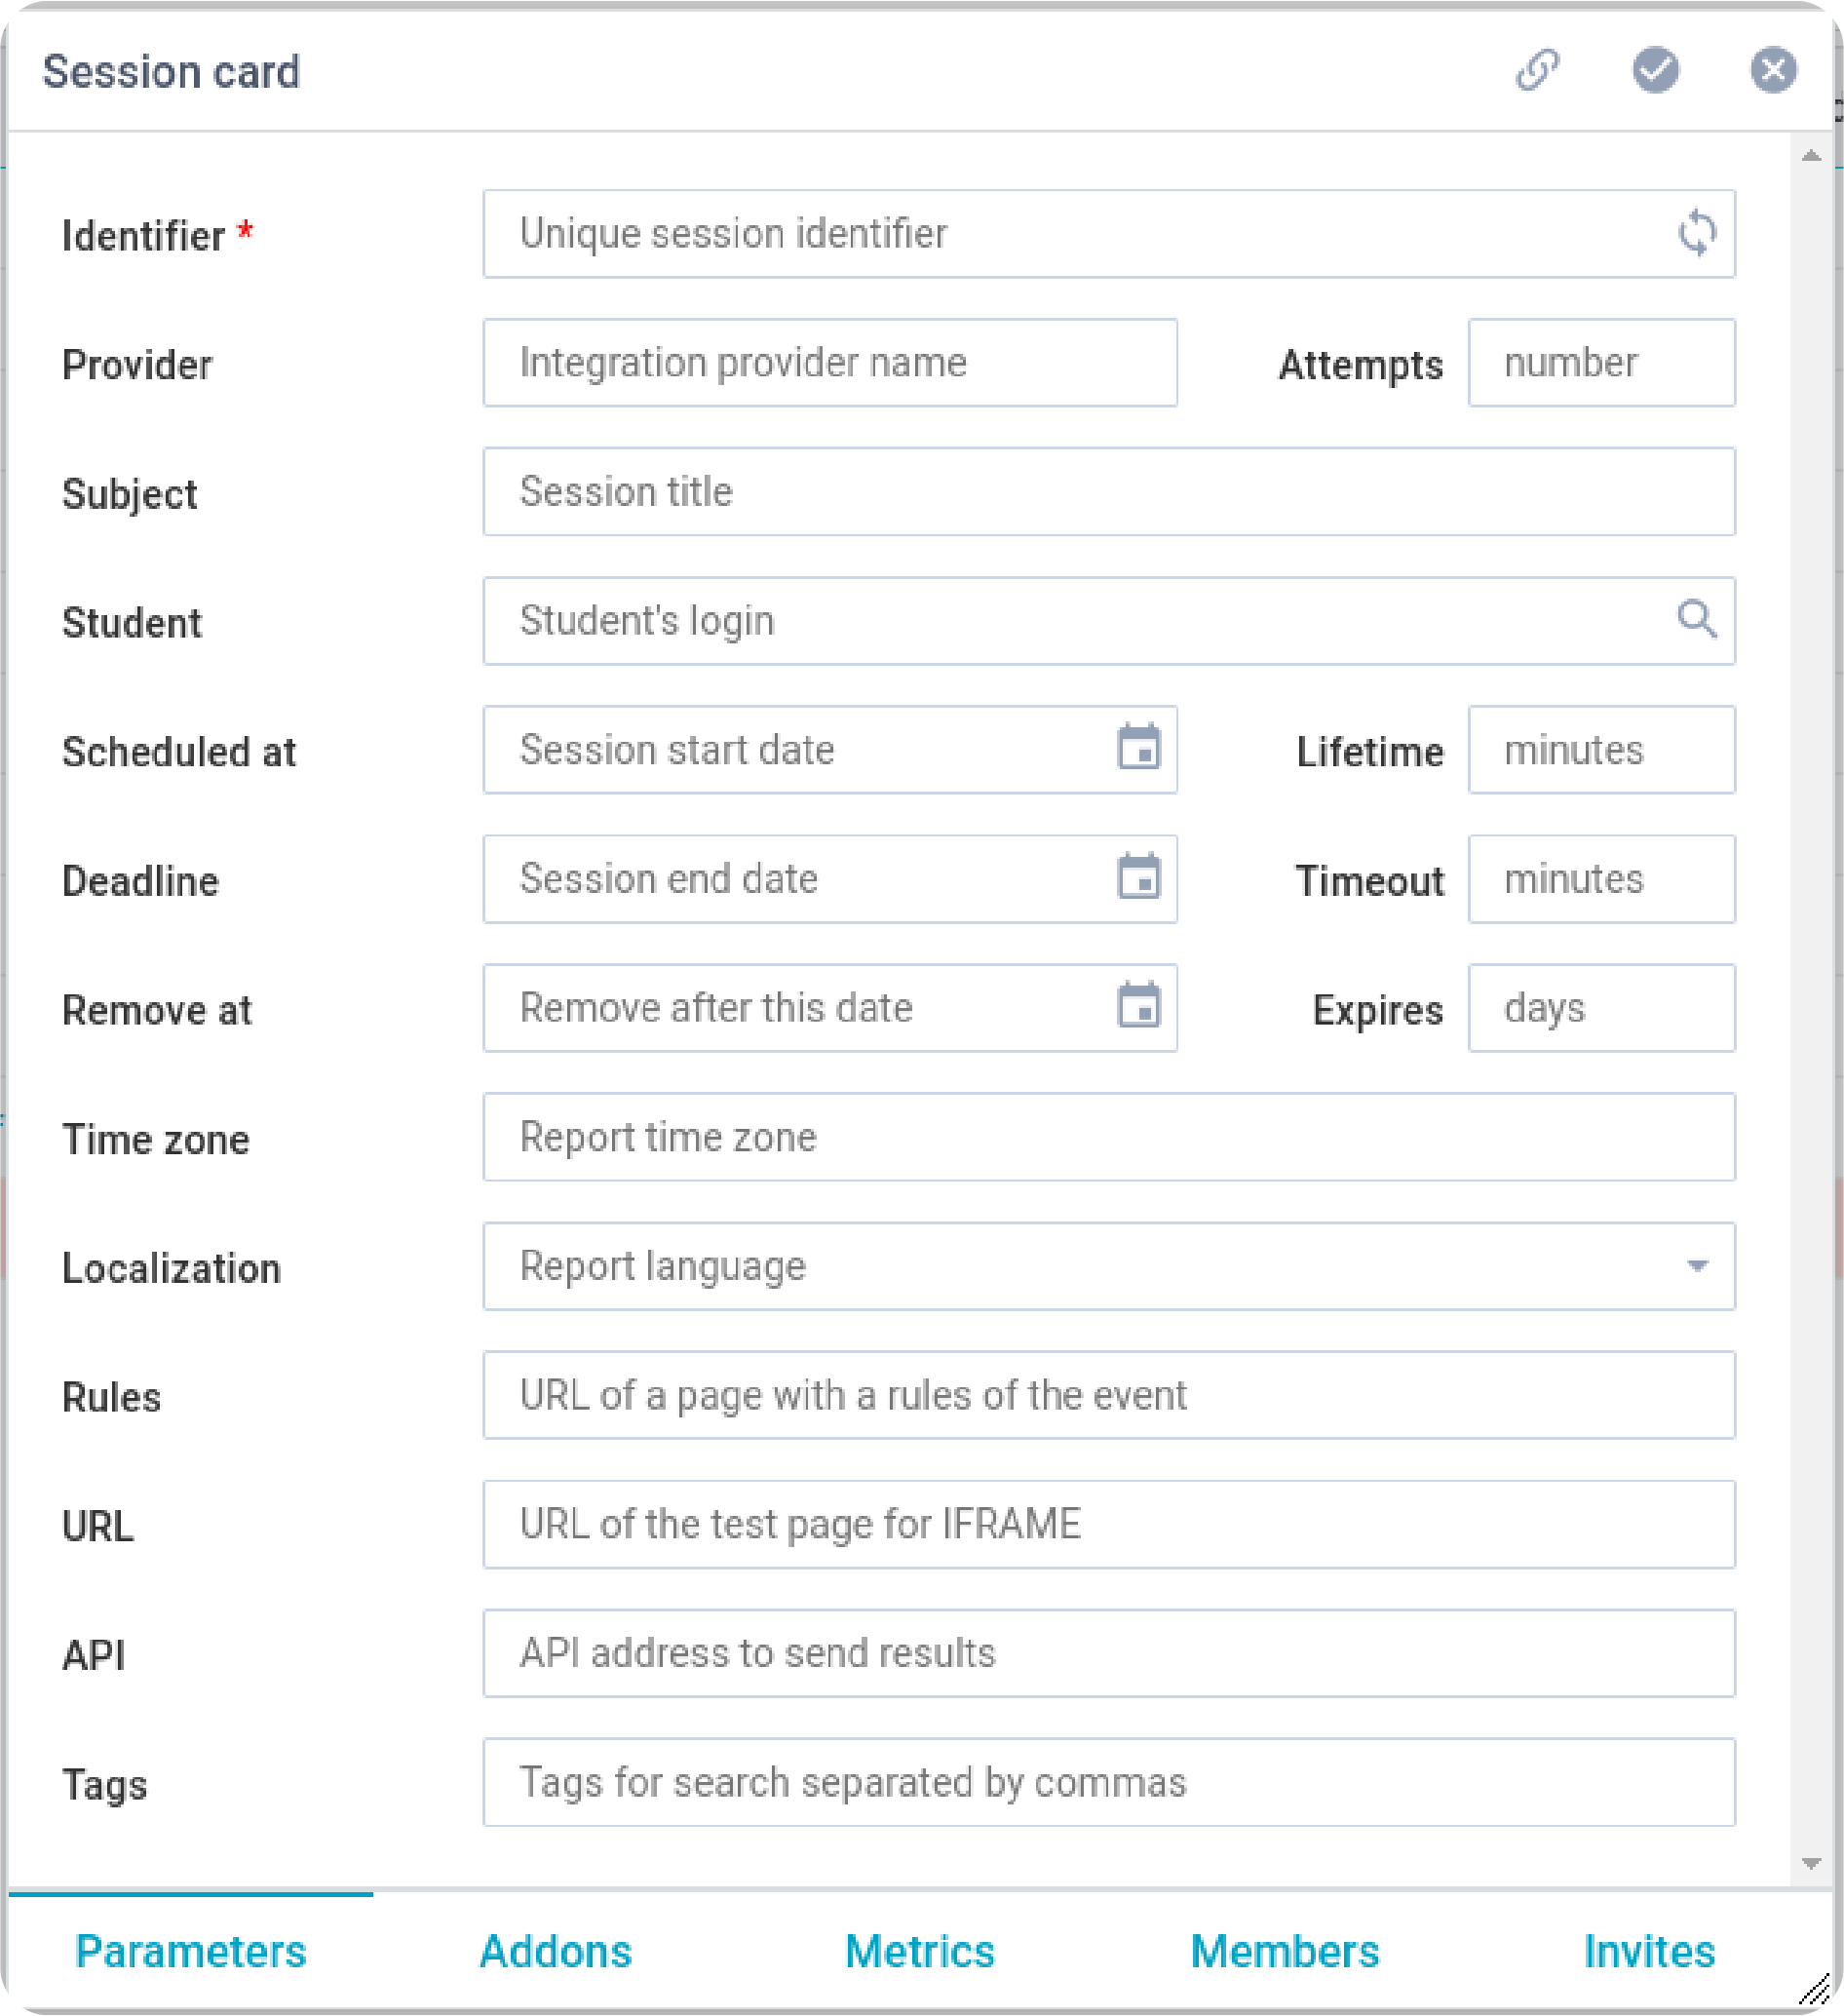The height and width of the screenshot is (2016, 1844).
Task: Open the Scheduled at calendar picker
Action: pyautogui.click(x=1138, y=748)
